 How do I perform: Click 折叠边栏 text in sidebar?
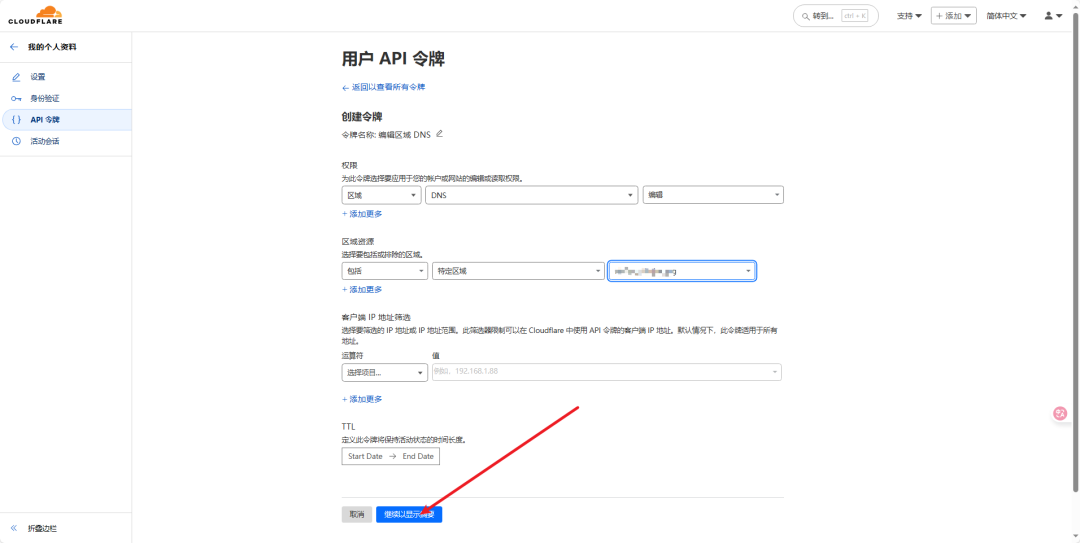click(42, 529)
